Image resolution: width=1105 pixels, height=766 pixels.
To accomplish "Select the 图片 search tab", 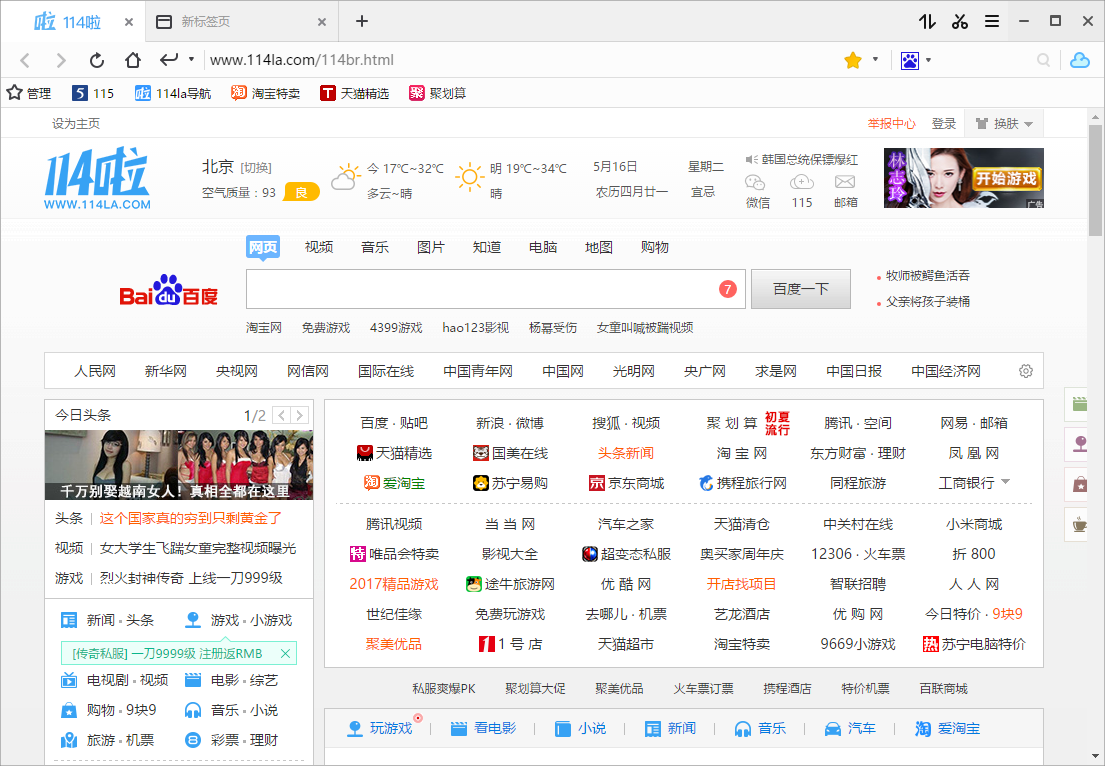I will 431,247.
